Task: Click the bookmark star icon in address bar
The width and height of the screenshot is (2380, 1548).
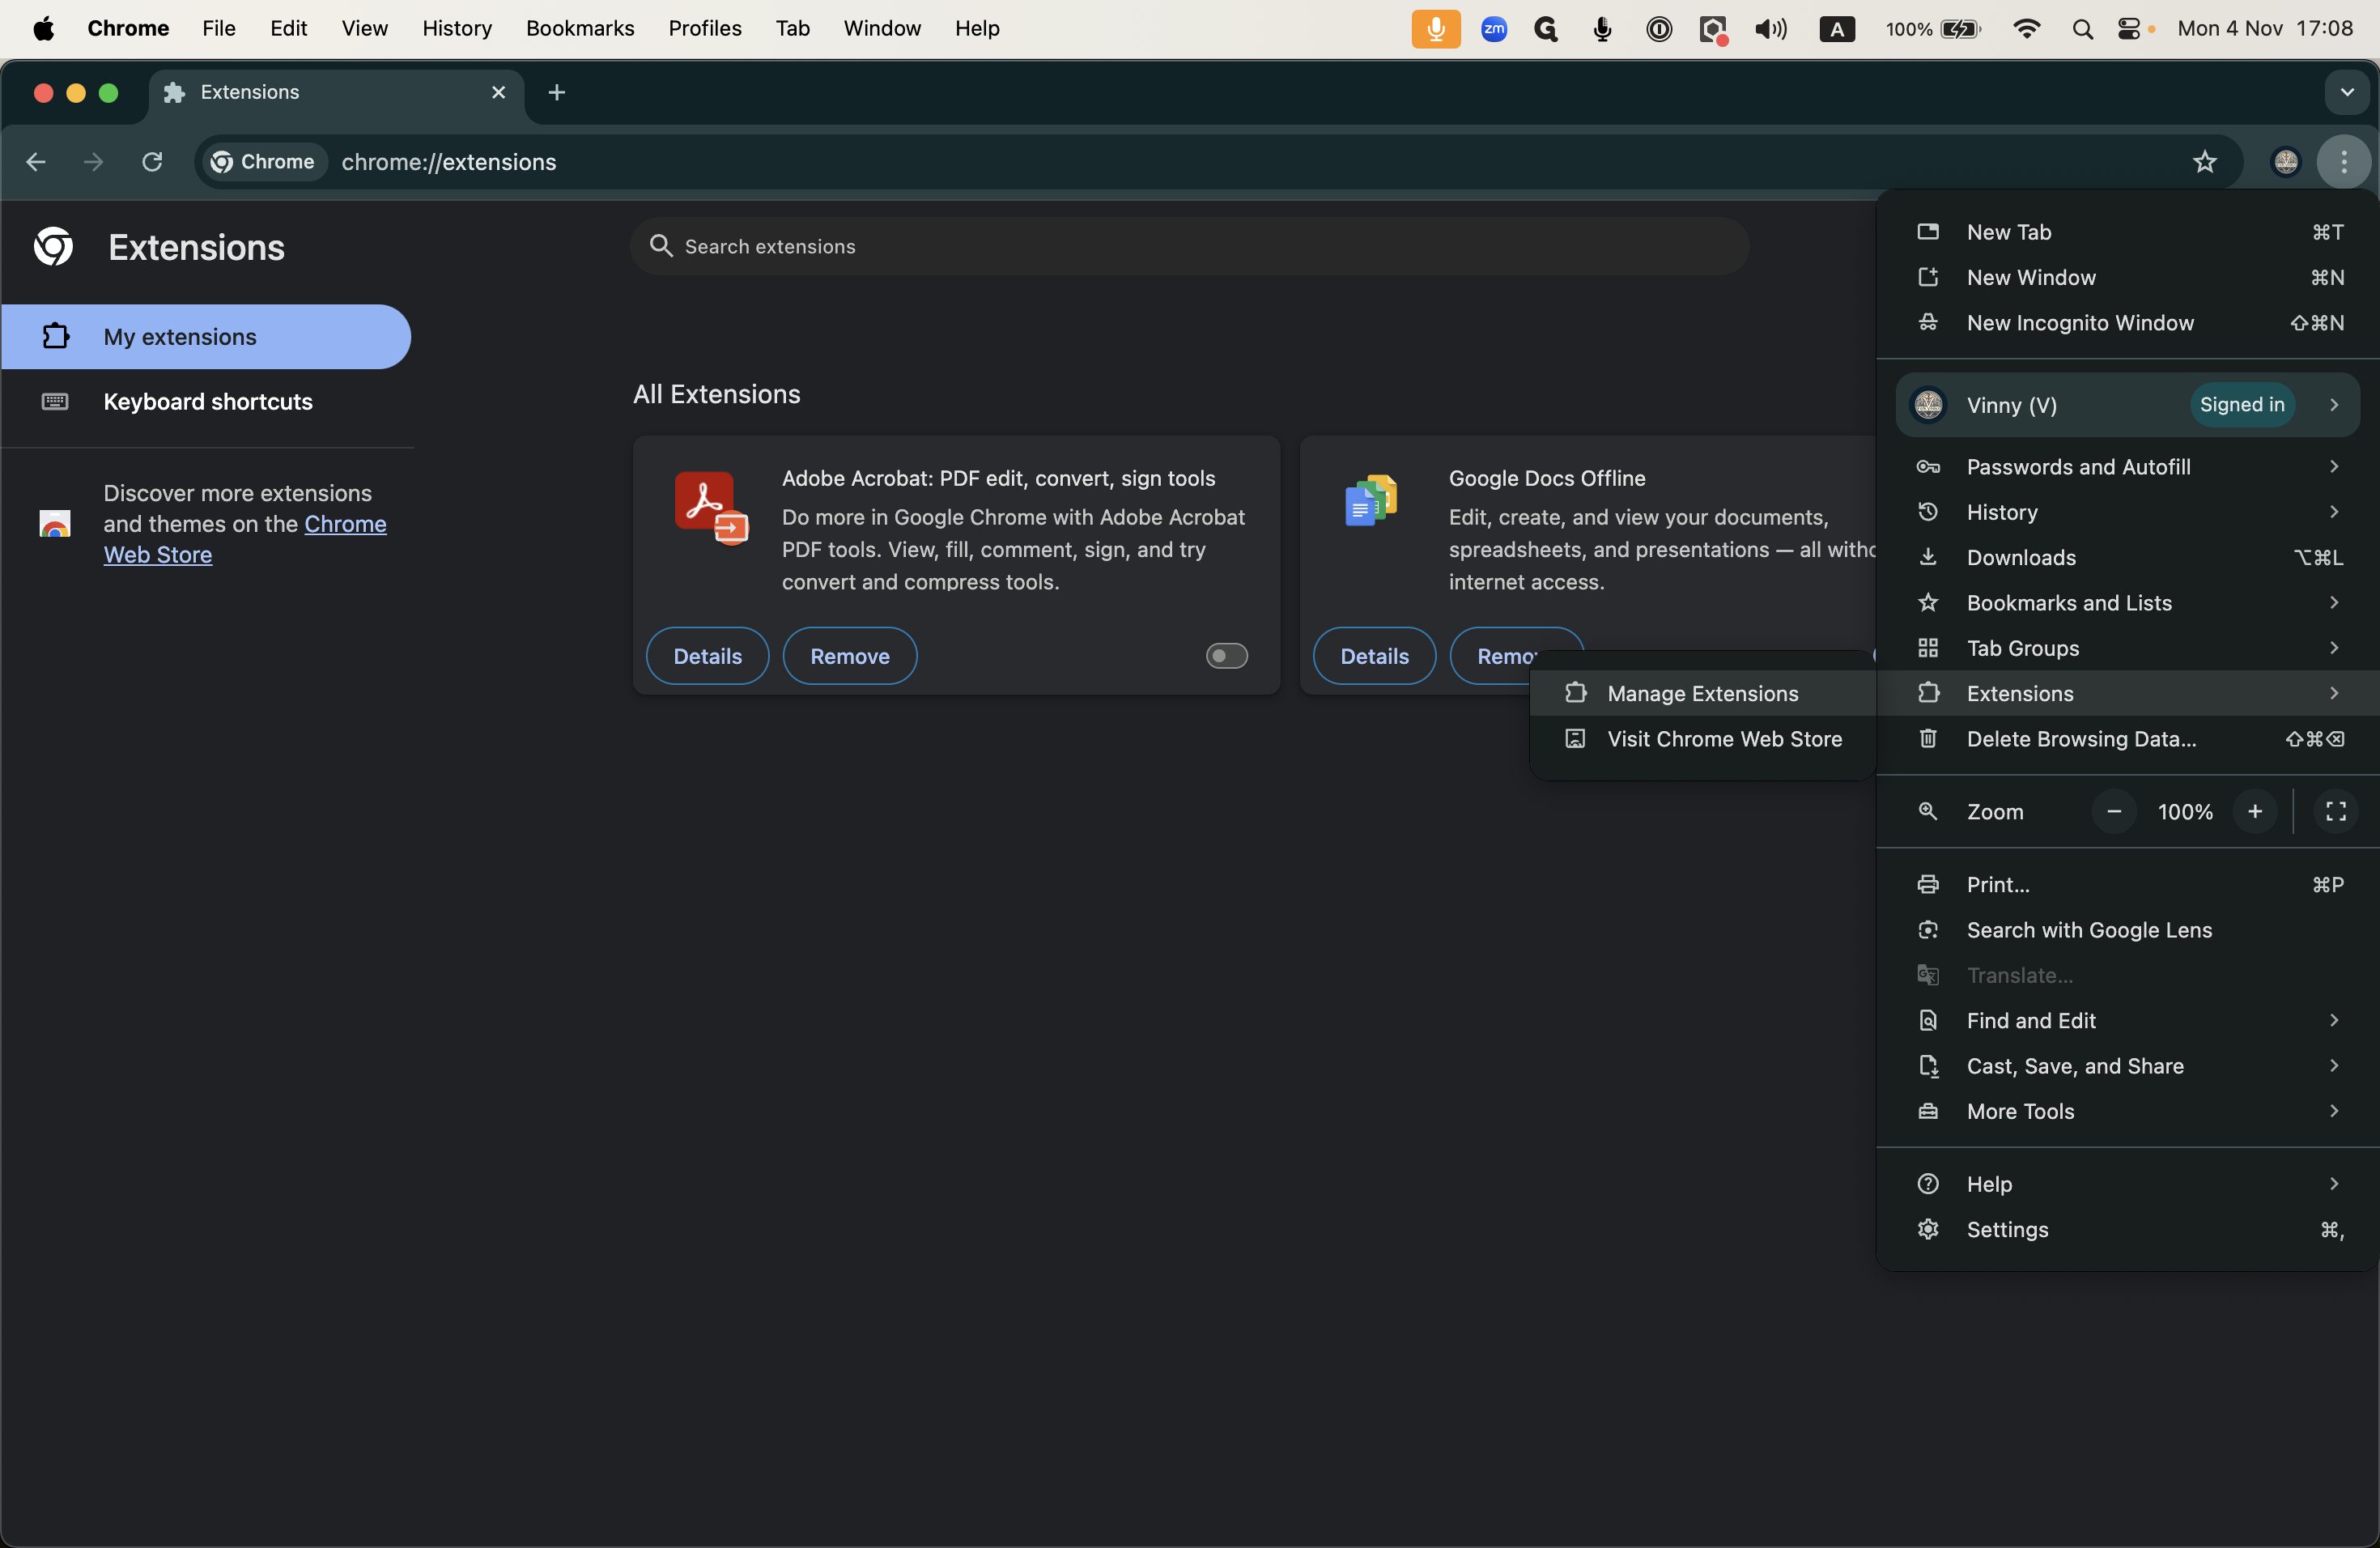Action: click(2204, 162)
